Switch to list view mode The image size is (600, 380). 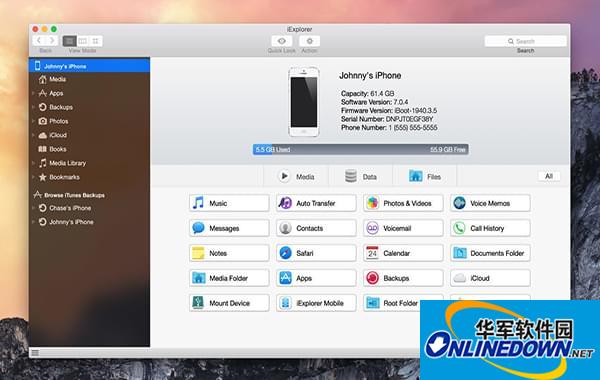(69, 41)
